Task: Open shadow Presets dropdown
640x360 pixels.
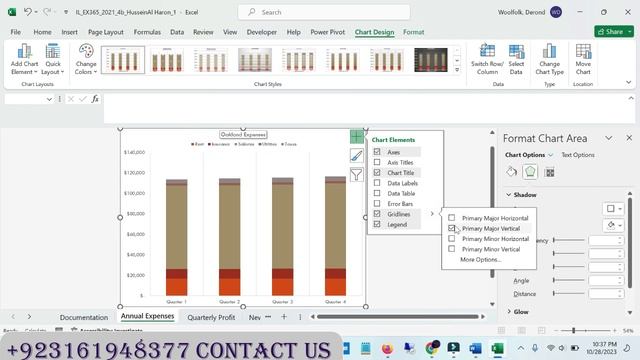Action: point(613,209)
